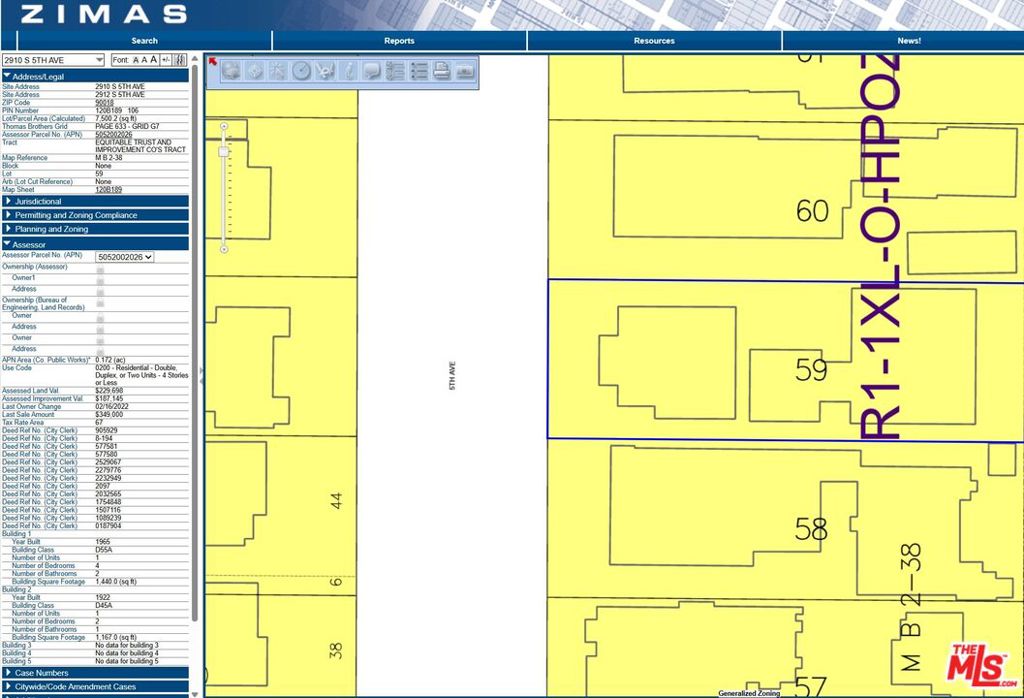Image resolution: width=1024 pixels, height=698 pixels.
Task: Select the largest font size A
Action: (154, 60)
